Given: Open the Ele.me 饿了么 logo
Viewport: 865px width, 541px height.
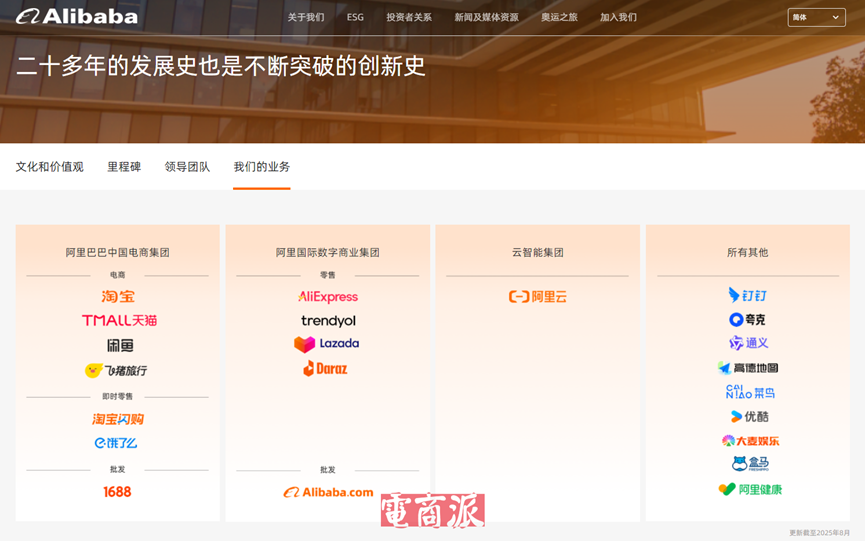Looking at the screenshot, I should [116, 443].
